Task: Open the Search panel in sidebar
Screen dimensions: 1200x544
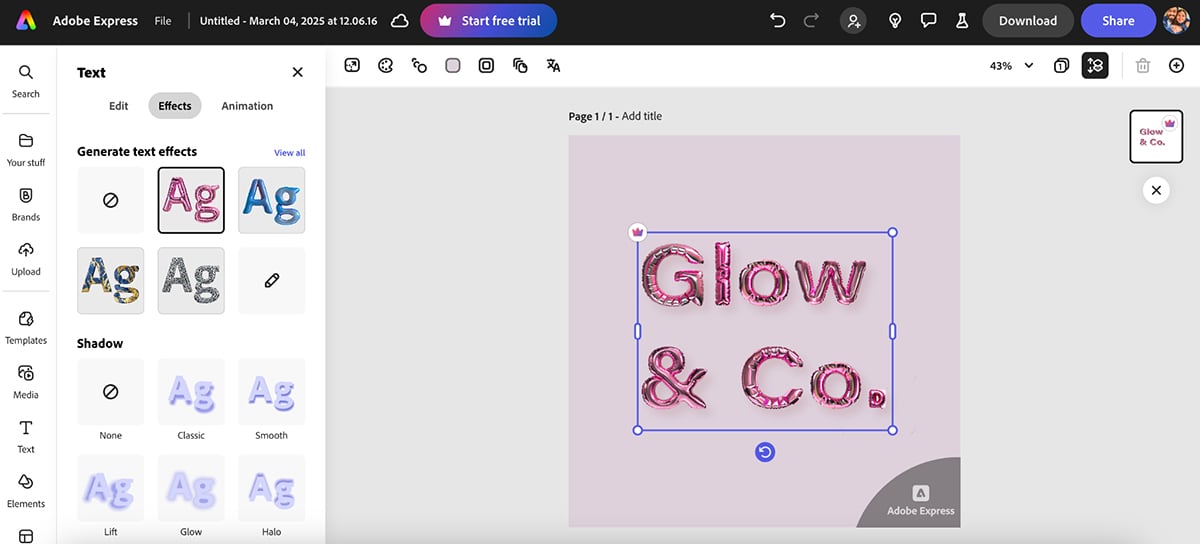Action: (26, 80)
